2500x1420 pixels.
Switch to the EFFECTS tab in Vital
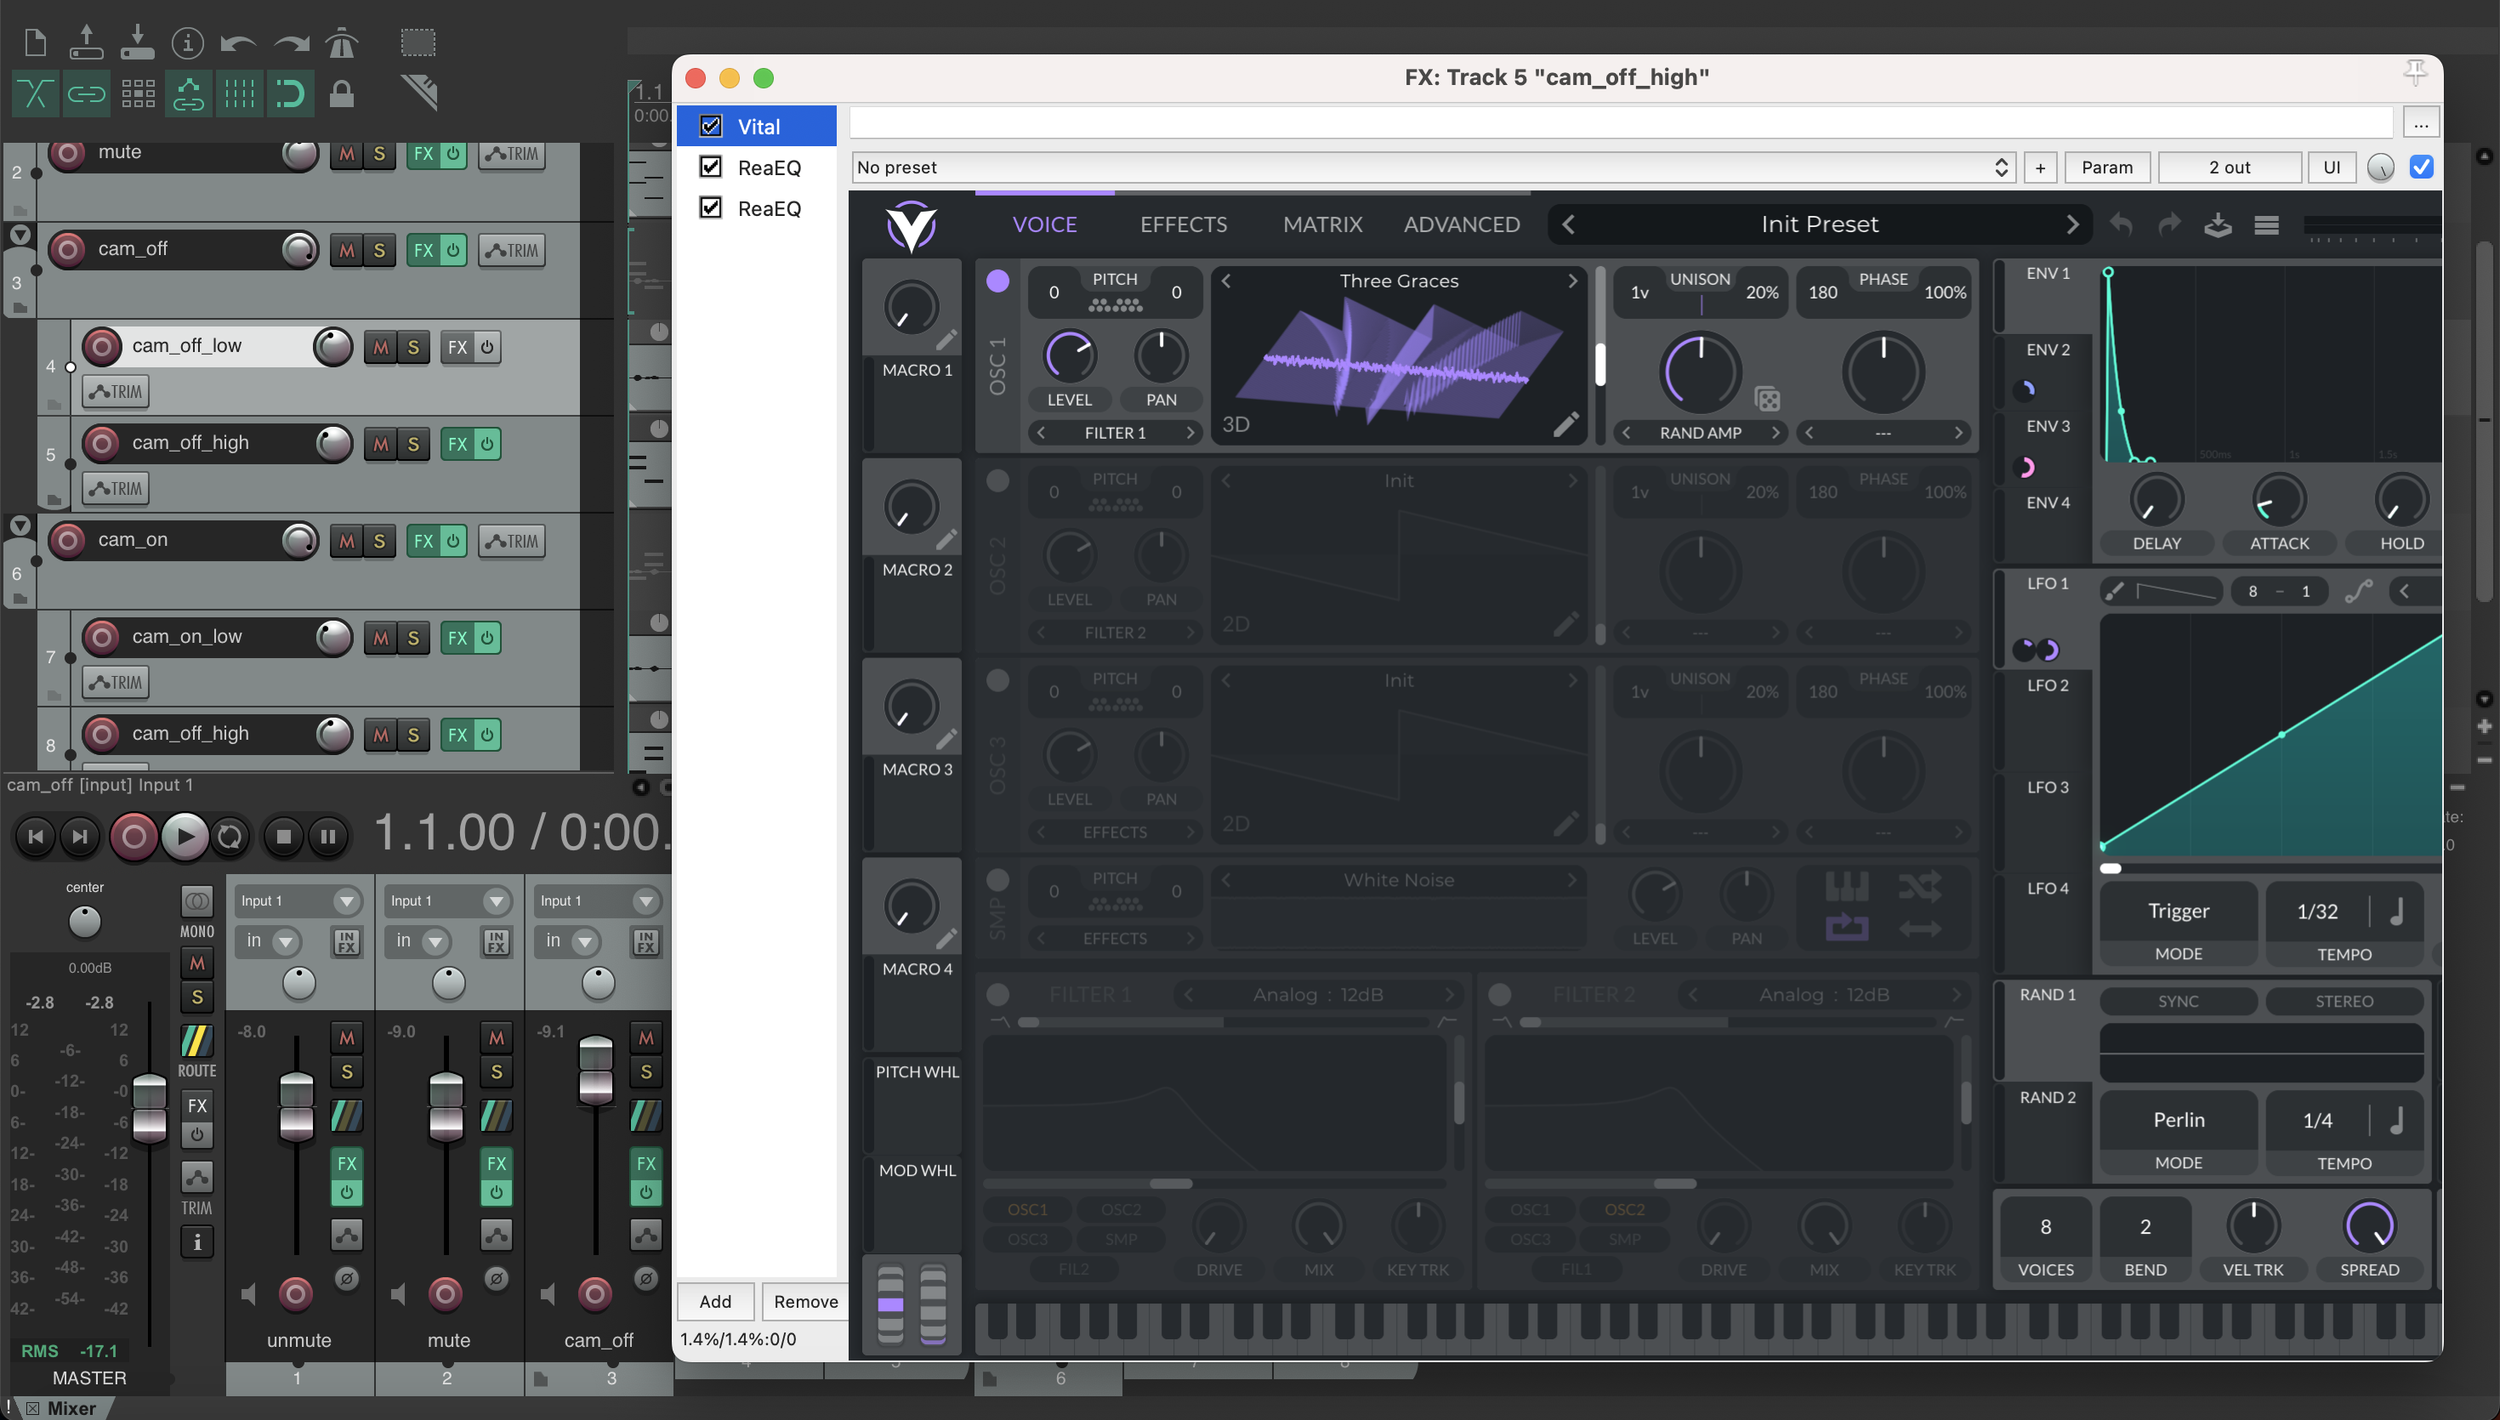click(1183, 225)
